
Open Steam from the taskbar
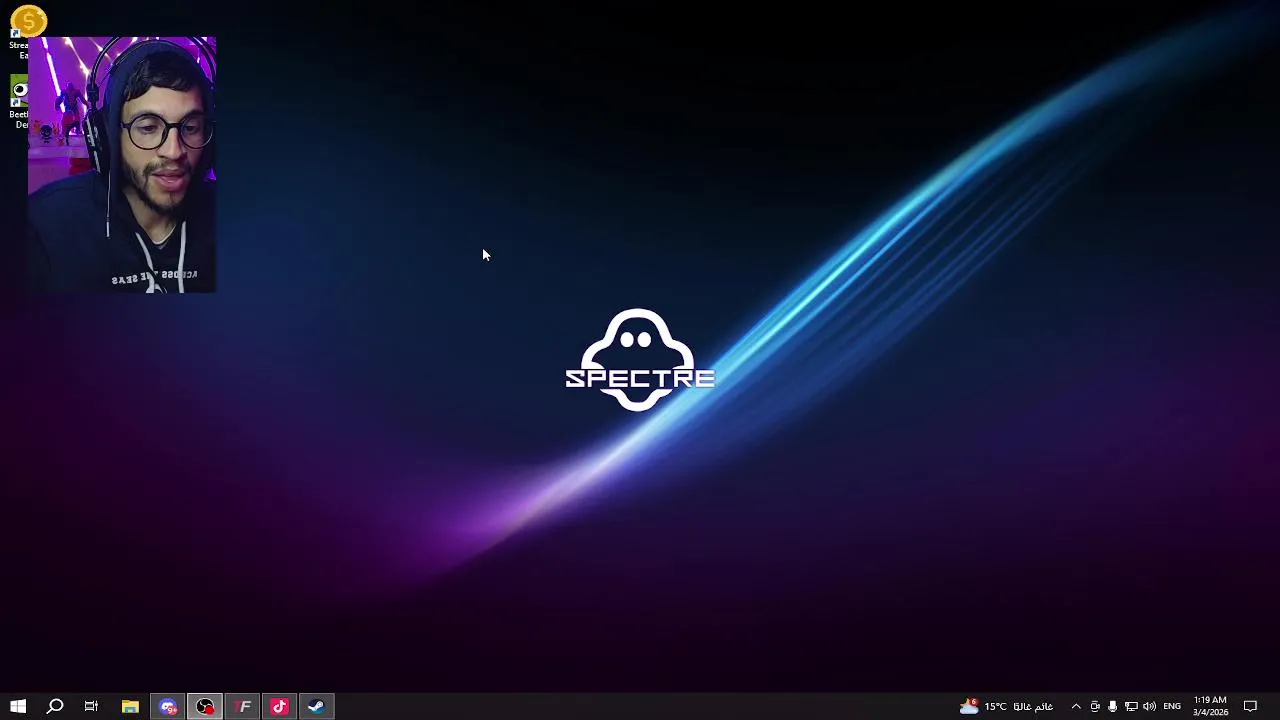316,707
